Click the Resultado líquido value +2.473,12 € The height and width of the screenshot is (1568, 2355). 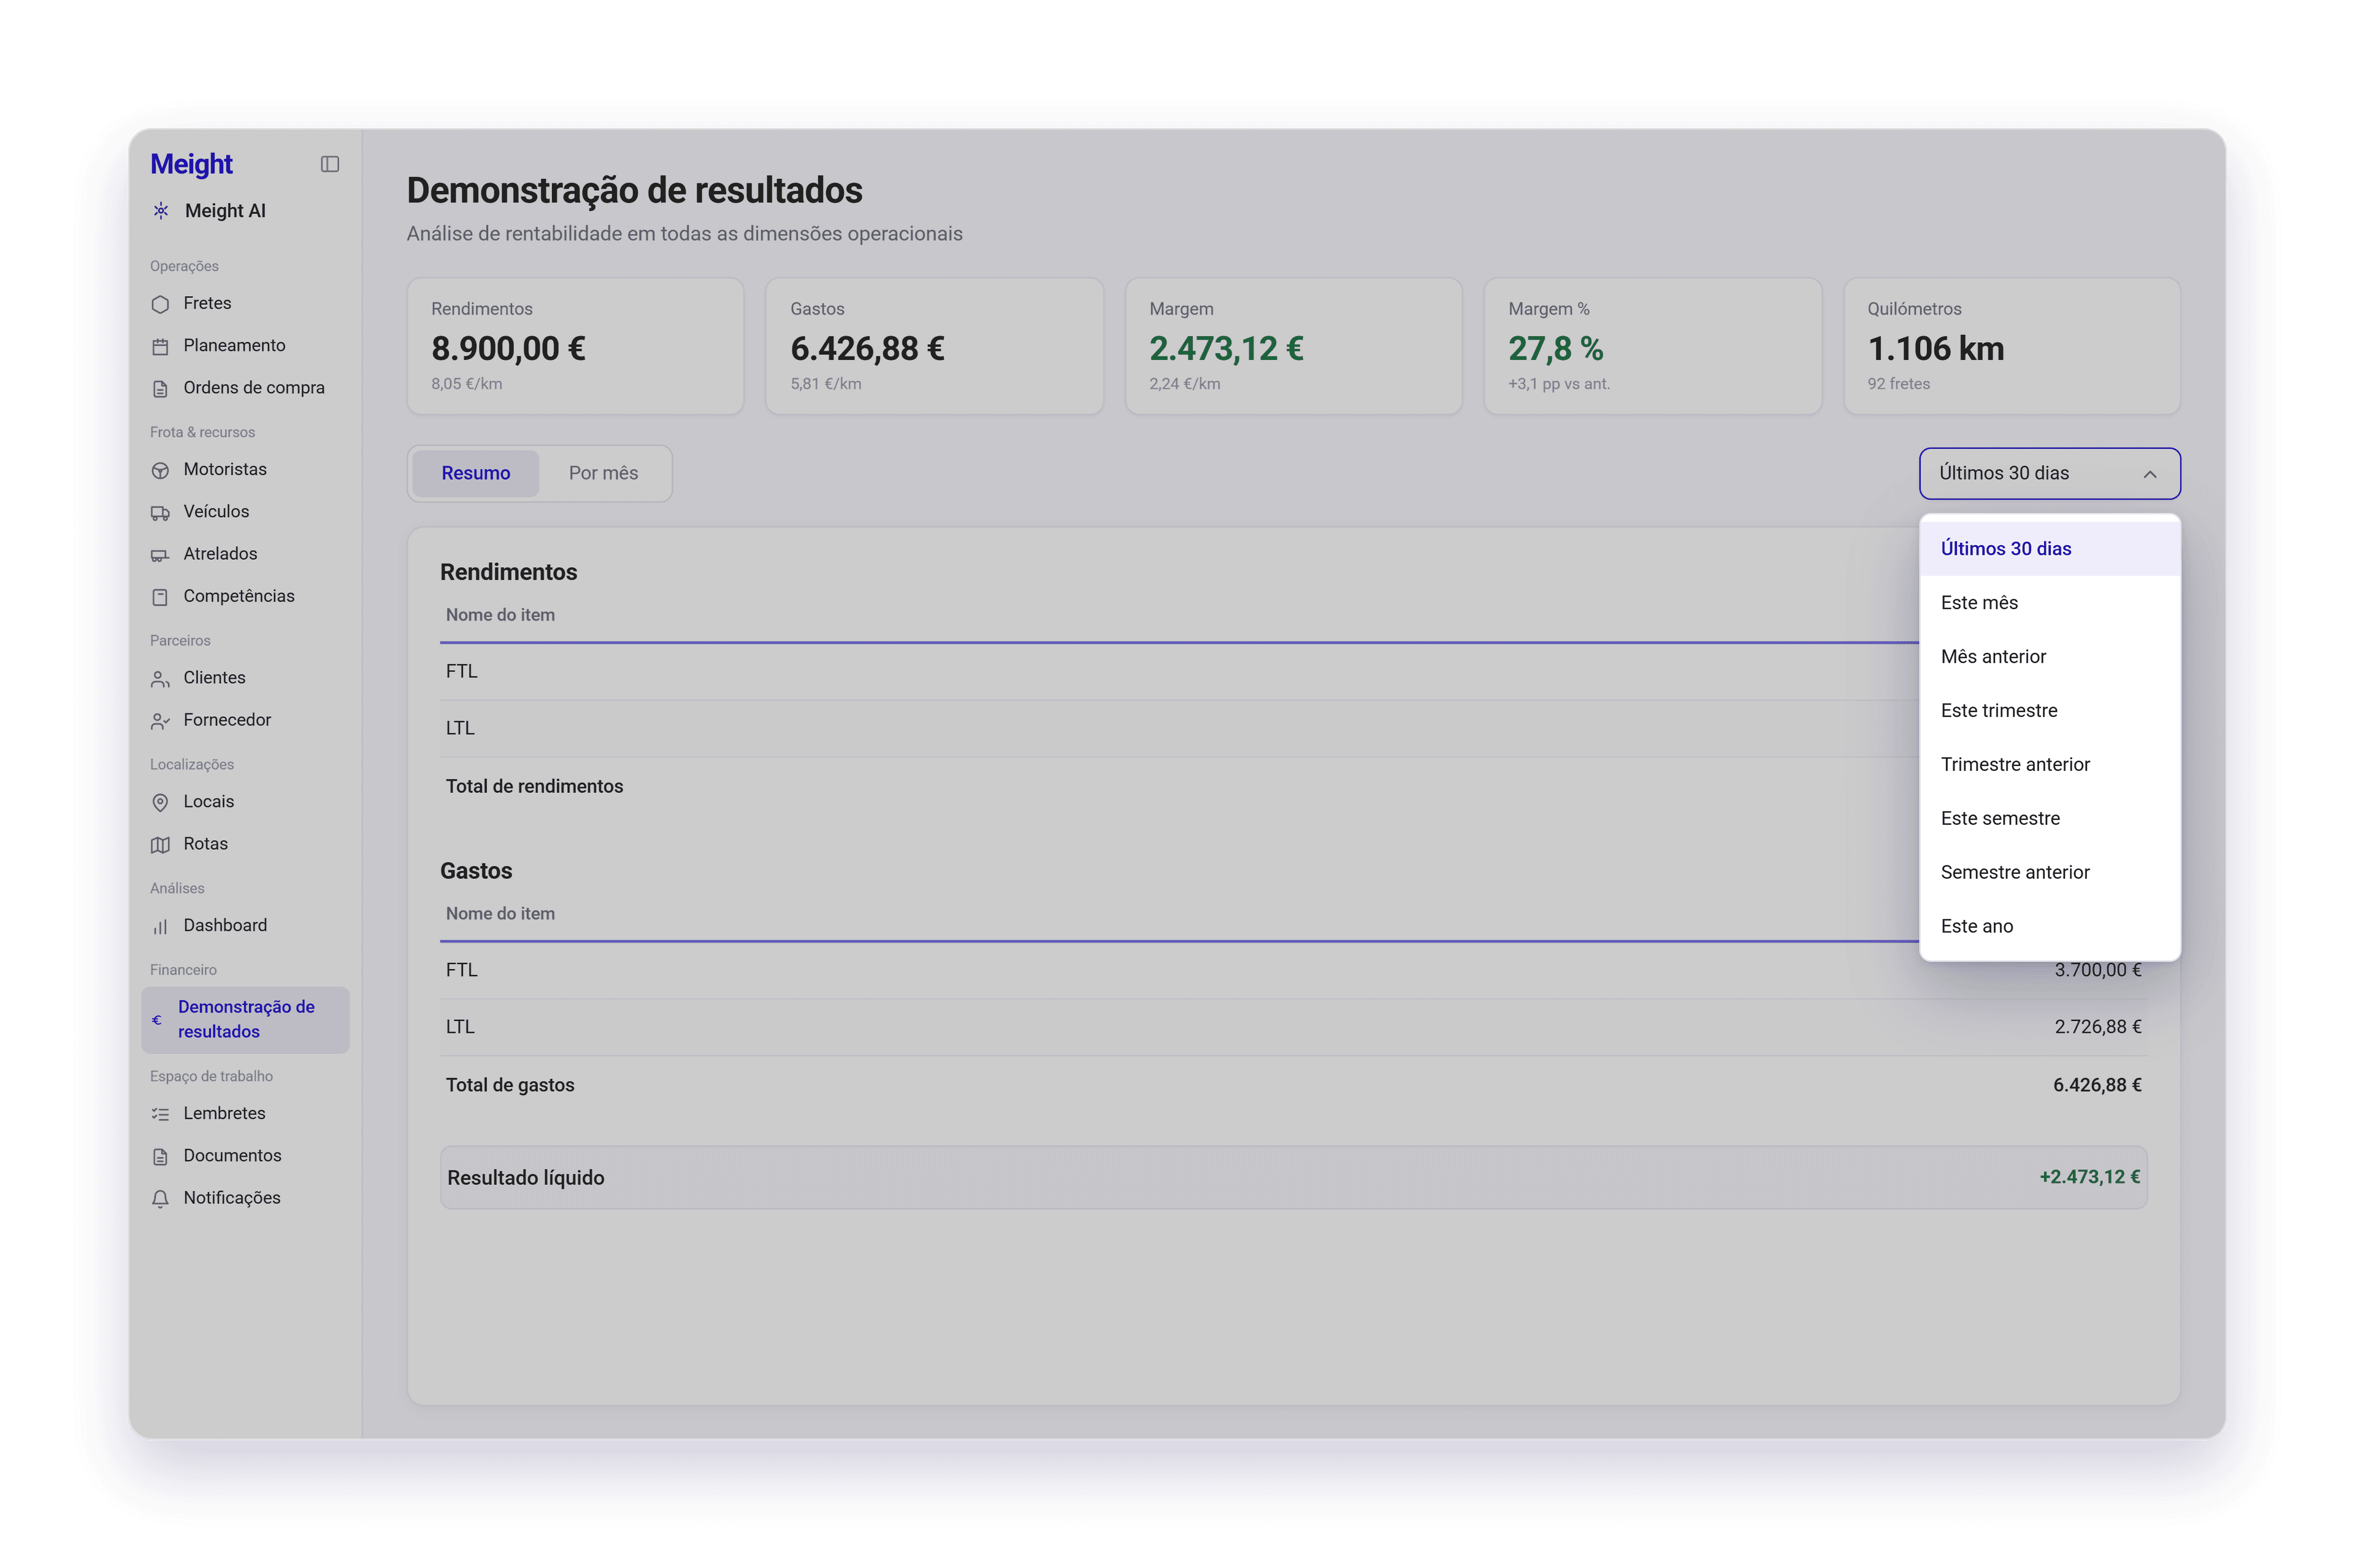coord(2089,1177)
